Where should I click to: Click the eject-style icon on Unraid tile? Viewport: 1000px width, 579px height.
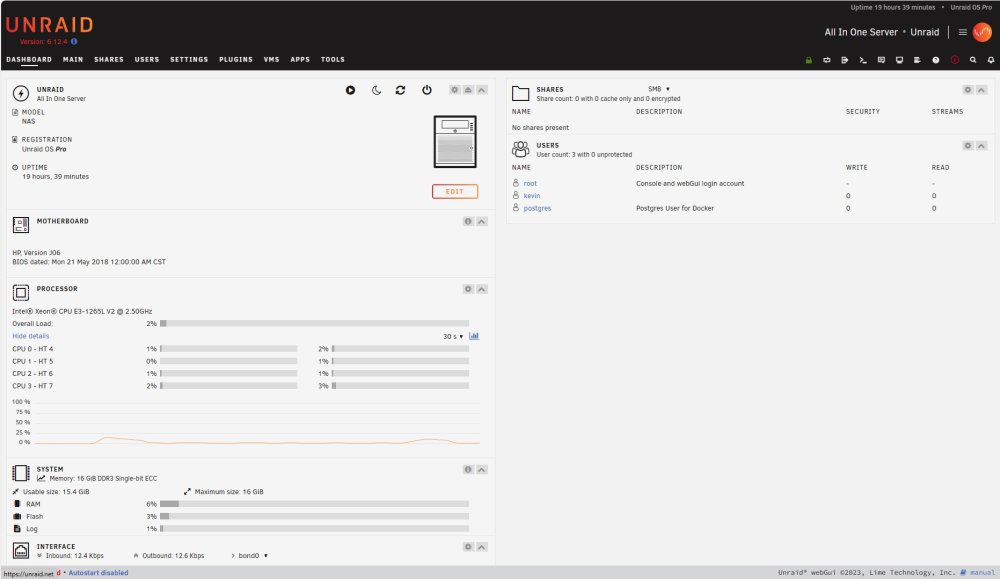pos(468,90)
